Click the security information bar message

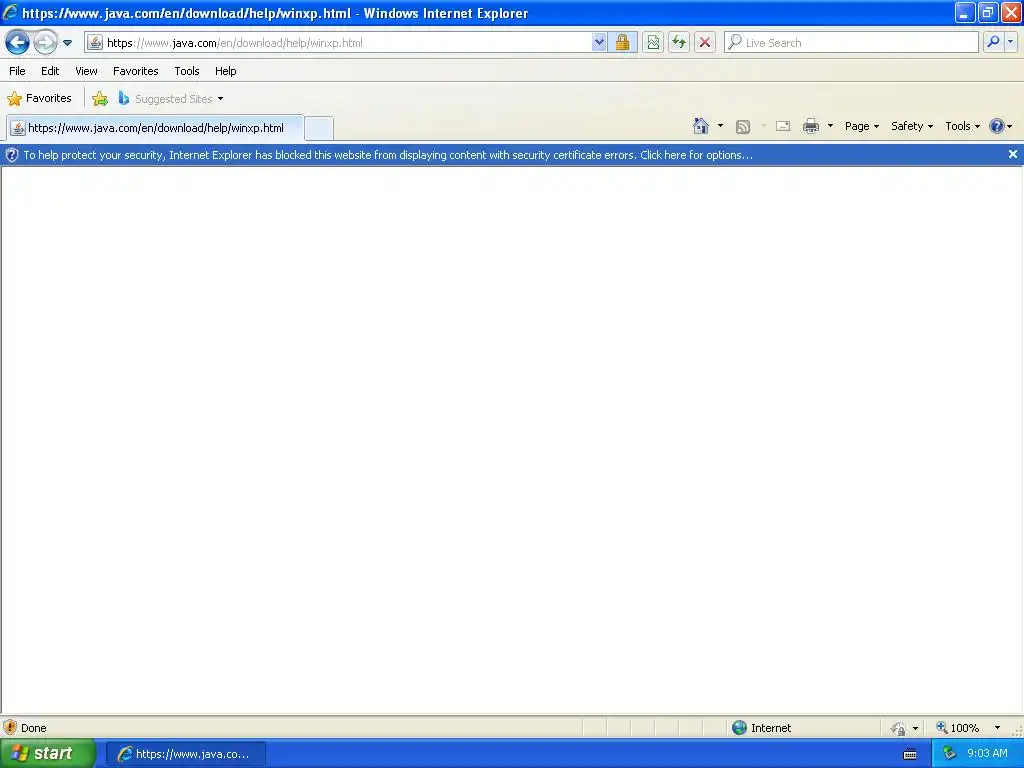(x=388, y=155)
